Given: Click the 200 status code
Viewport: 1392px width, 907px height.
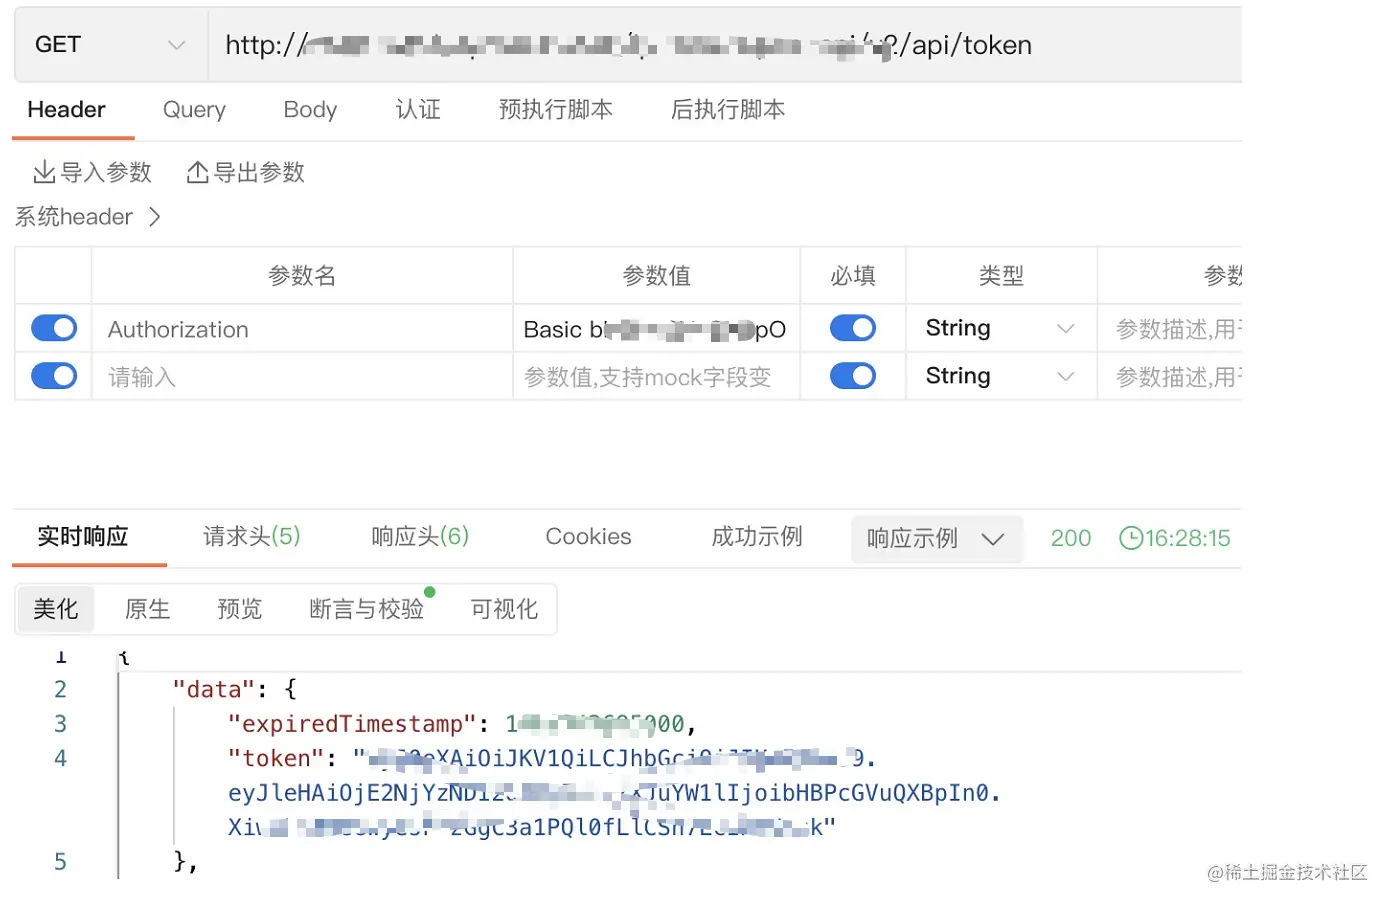Looking at the screenshot, I should click(1071, 538).
